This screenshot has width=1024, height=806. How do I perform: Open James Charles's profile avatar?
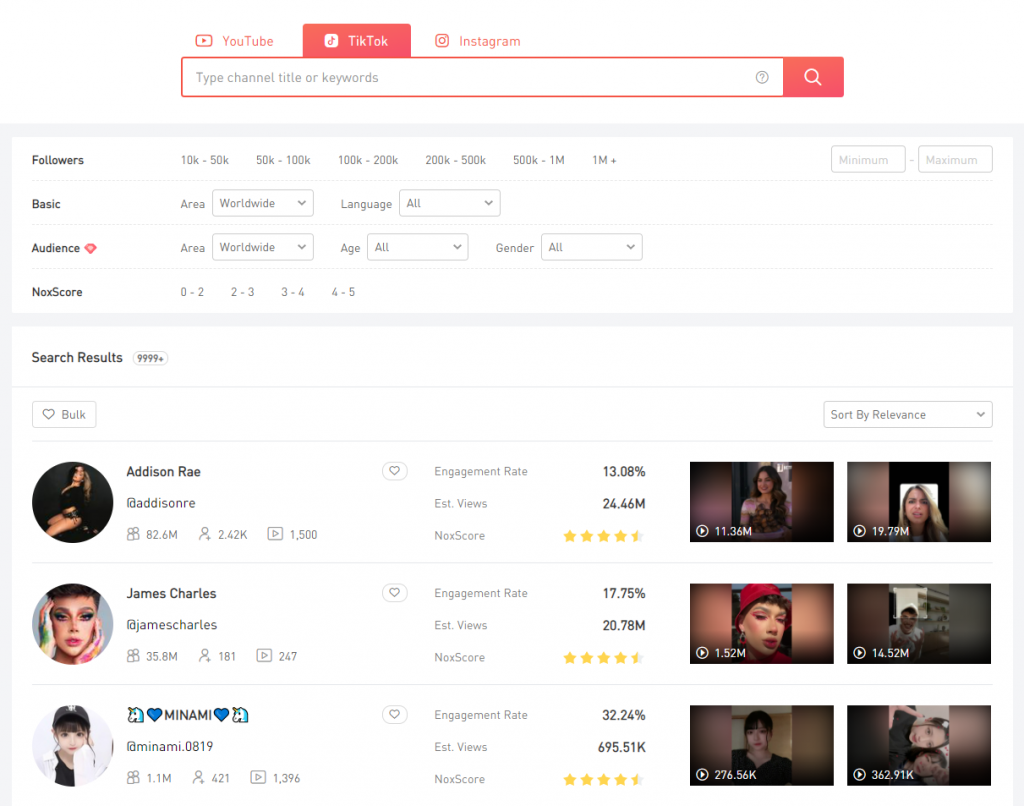pyautogui.click(x=72, y=624)
